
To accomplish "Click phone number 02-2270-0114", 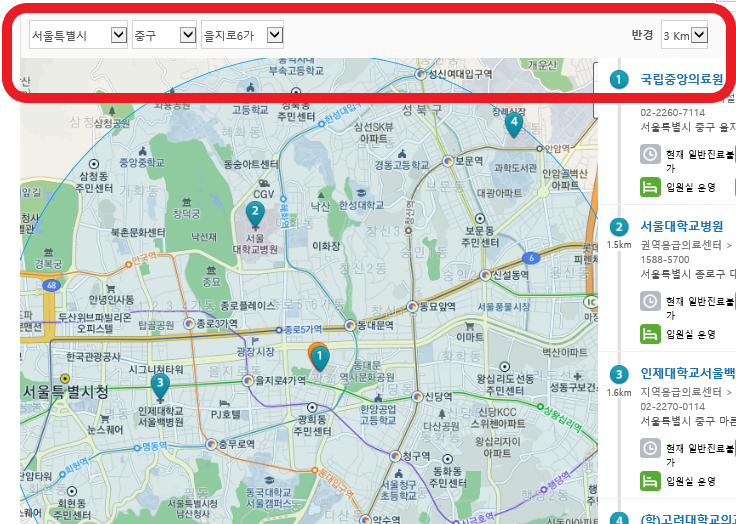I will pyautogui.click(x=672, y=407).
